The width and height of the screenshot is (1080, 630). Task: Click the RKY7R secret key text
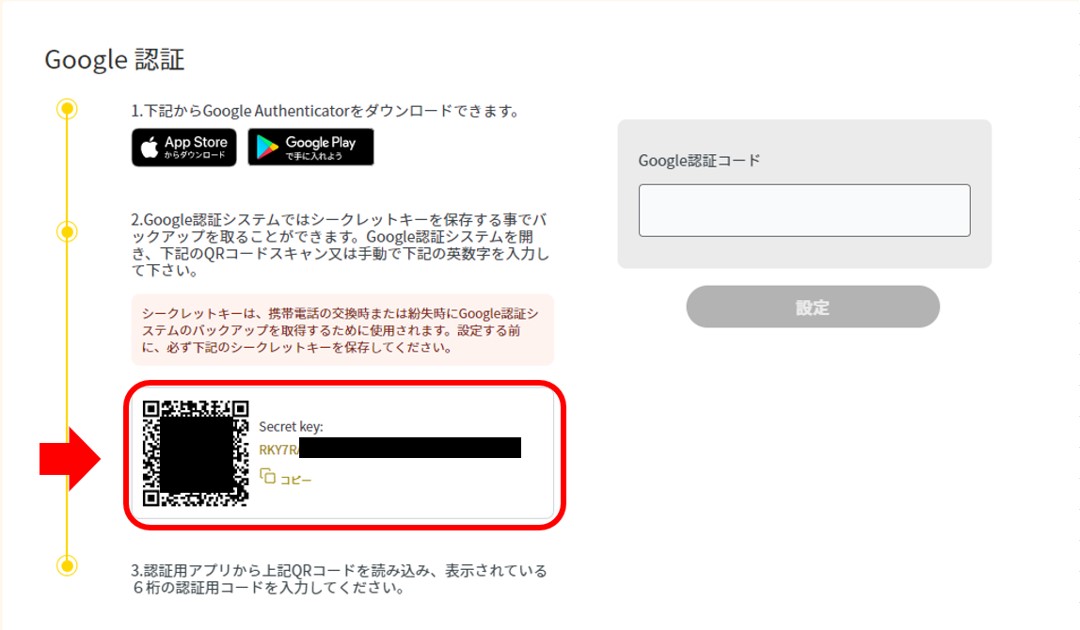(x=279, y=450)
